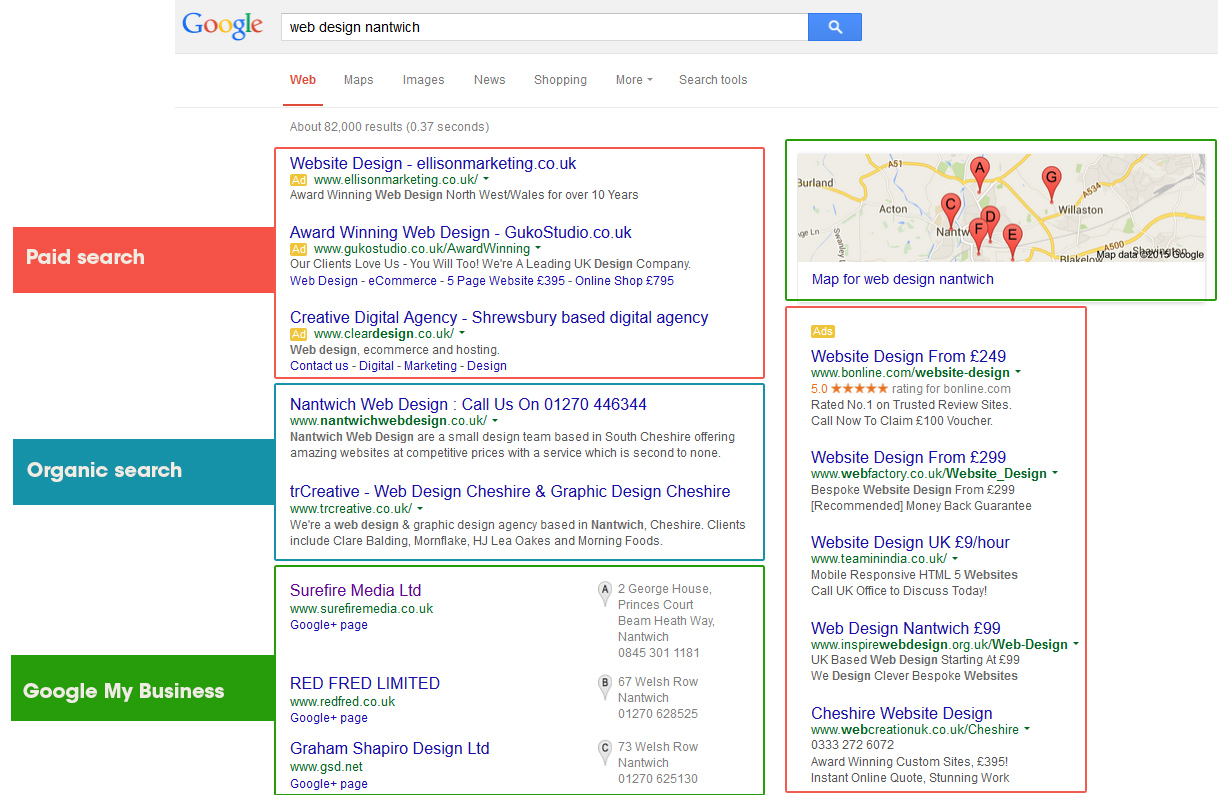This screenshot has height=795, width=1218.
Task: Click 'Online Shop £795' sitelink
Action: [x=626, y=281]
